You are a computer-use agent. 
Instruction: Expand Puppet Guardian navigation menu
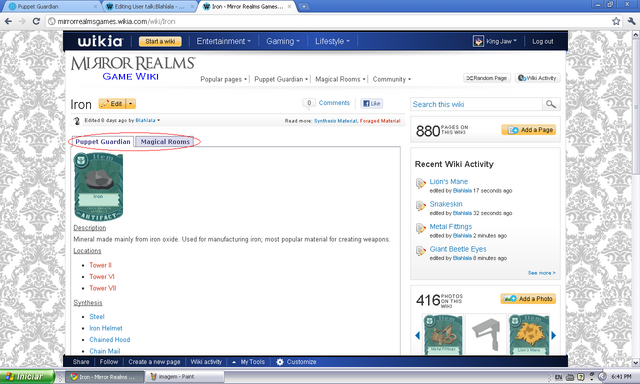tap(281, 79)
